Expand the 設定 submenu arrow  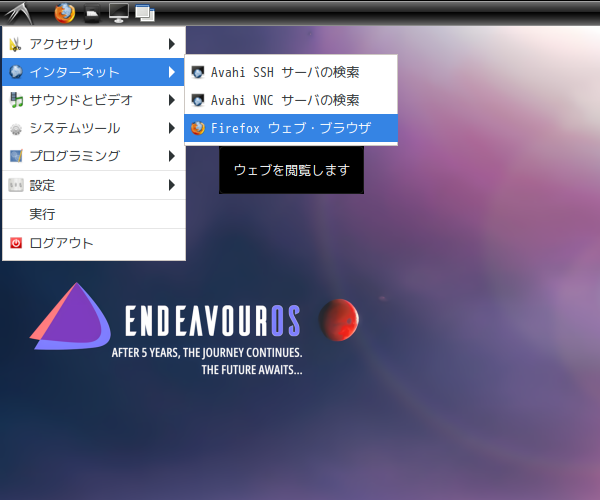[x=172, y=185]
